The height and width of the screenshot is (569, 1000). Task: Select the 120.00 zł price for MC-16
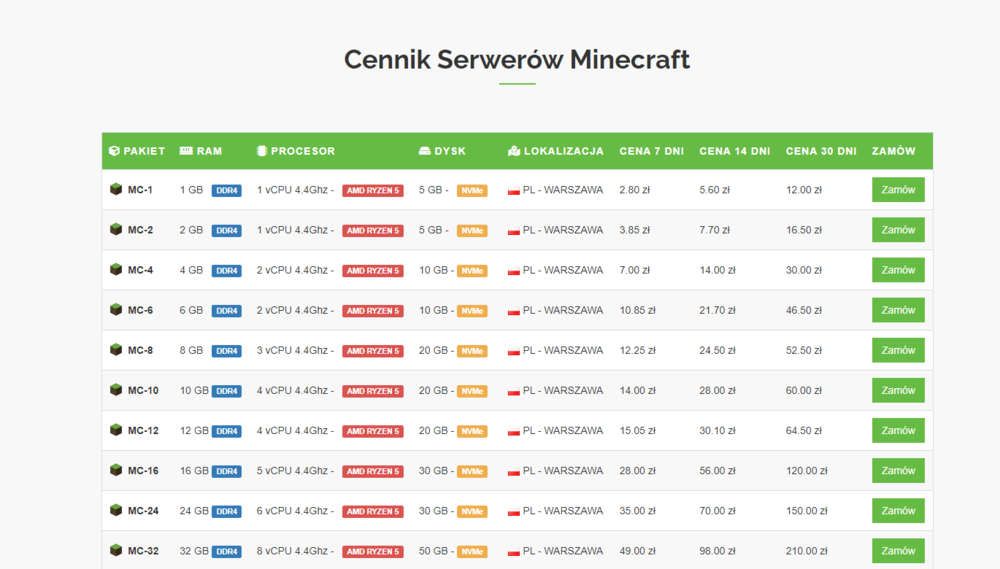(807, 471)
